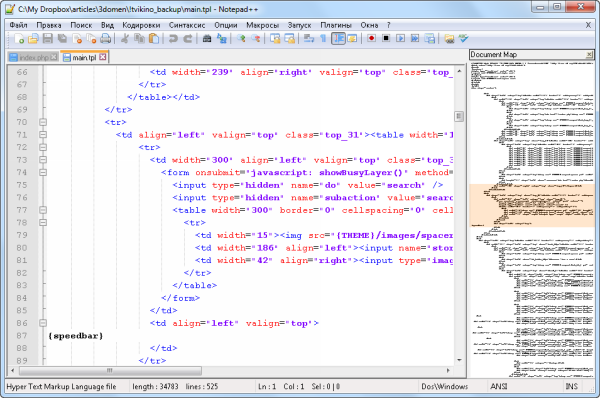Open the Правка menu
The height and width of the screenshot is (398, 600).
point(49,25)
